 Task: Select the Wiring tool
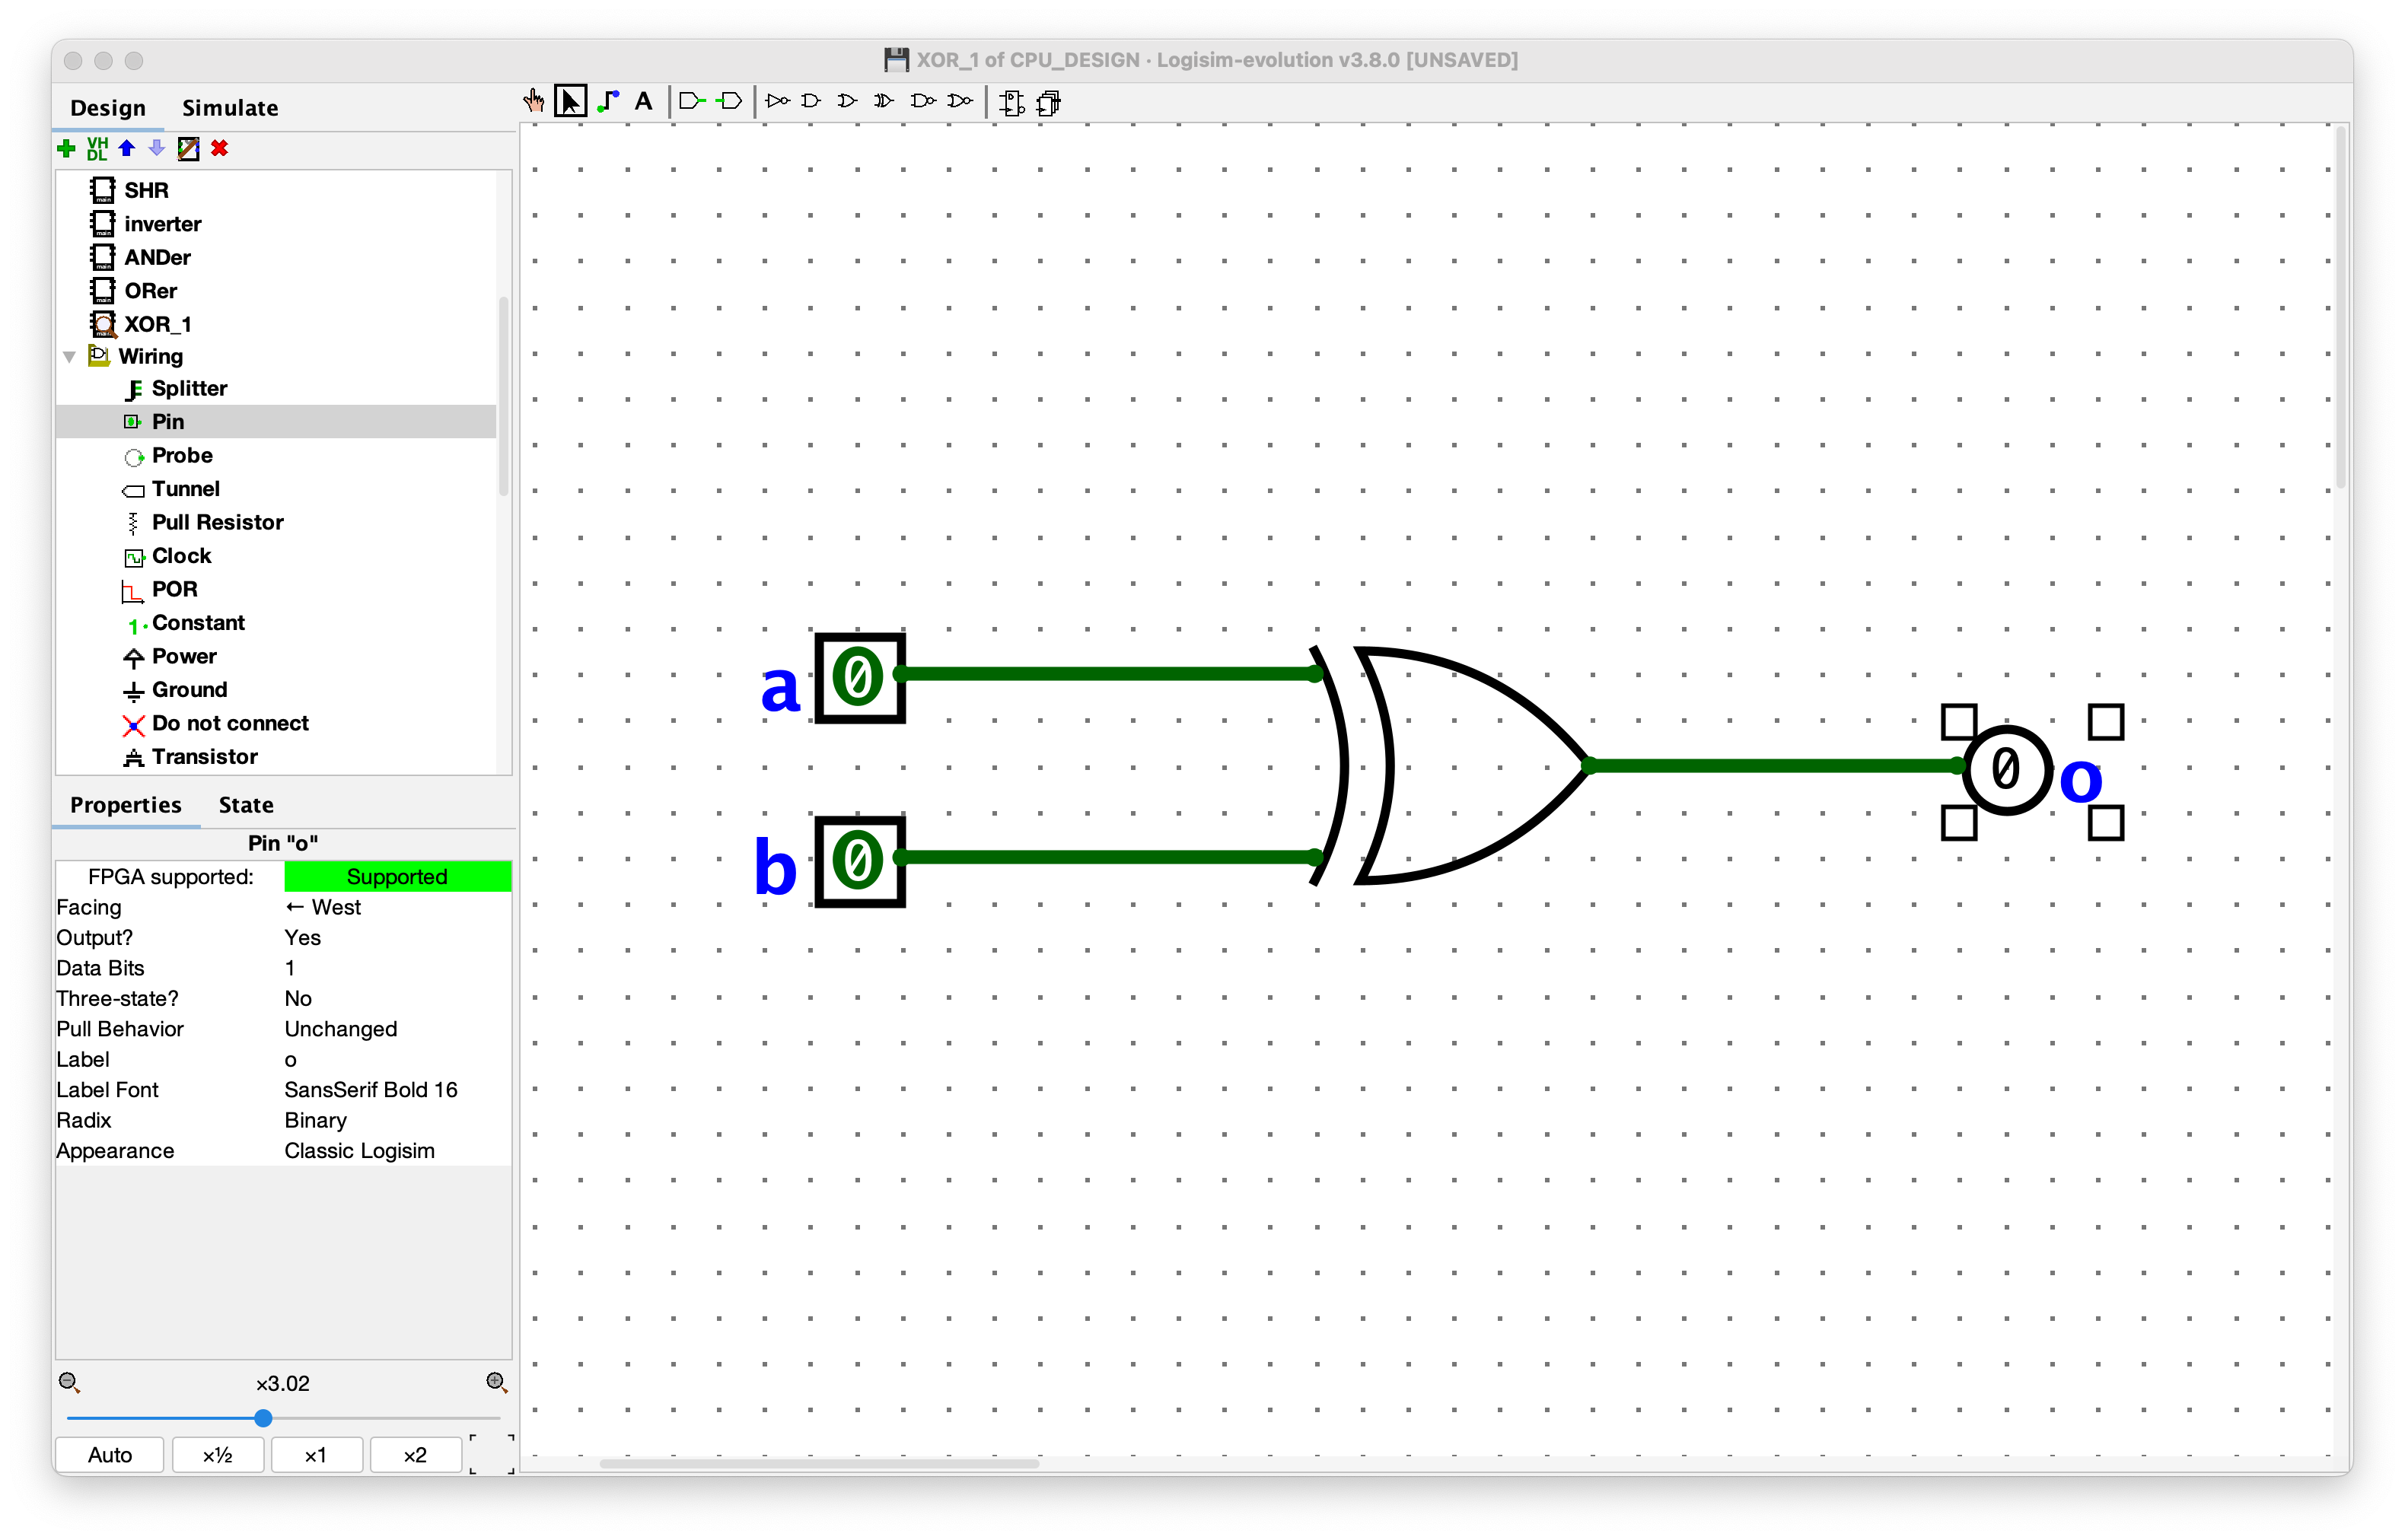pos(608,101)
